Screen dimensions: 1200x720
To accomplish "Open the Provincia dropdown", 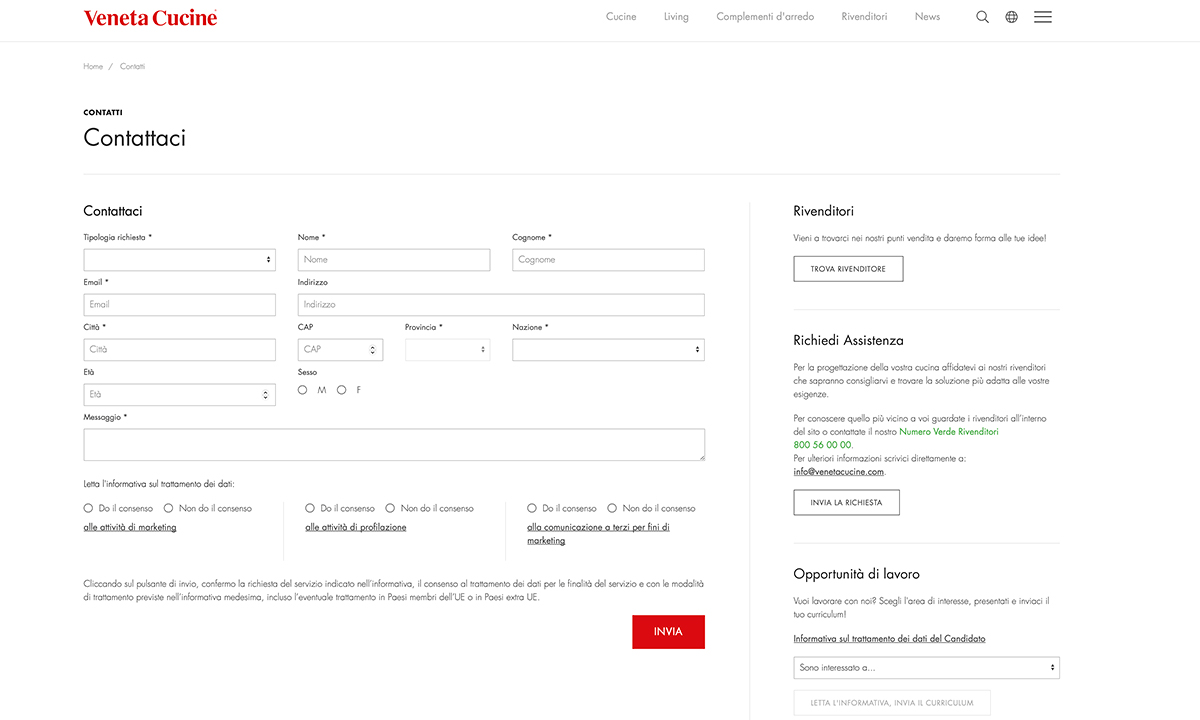I will point(447,350).
